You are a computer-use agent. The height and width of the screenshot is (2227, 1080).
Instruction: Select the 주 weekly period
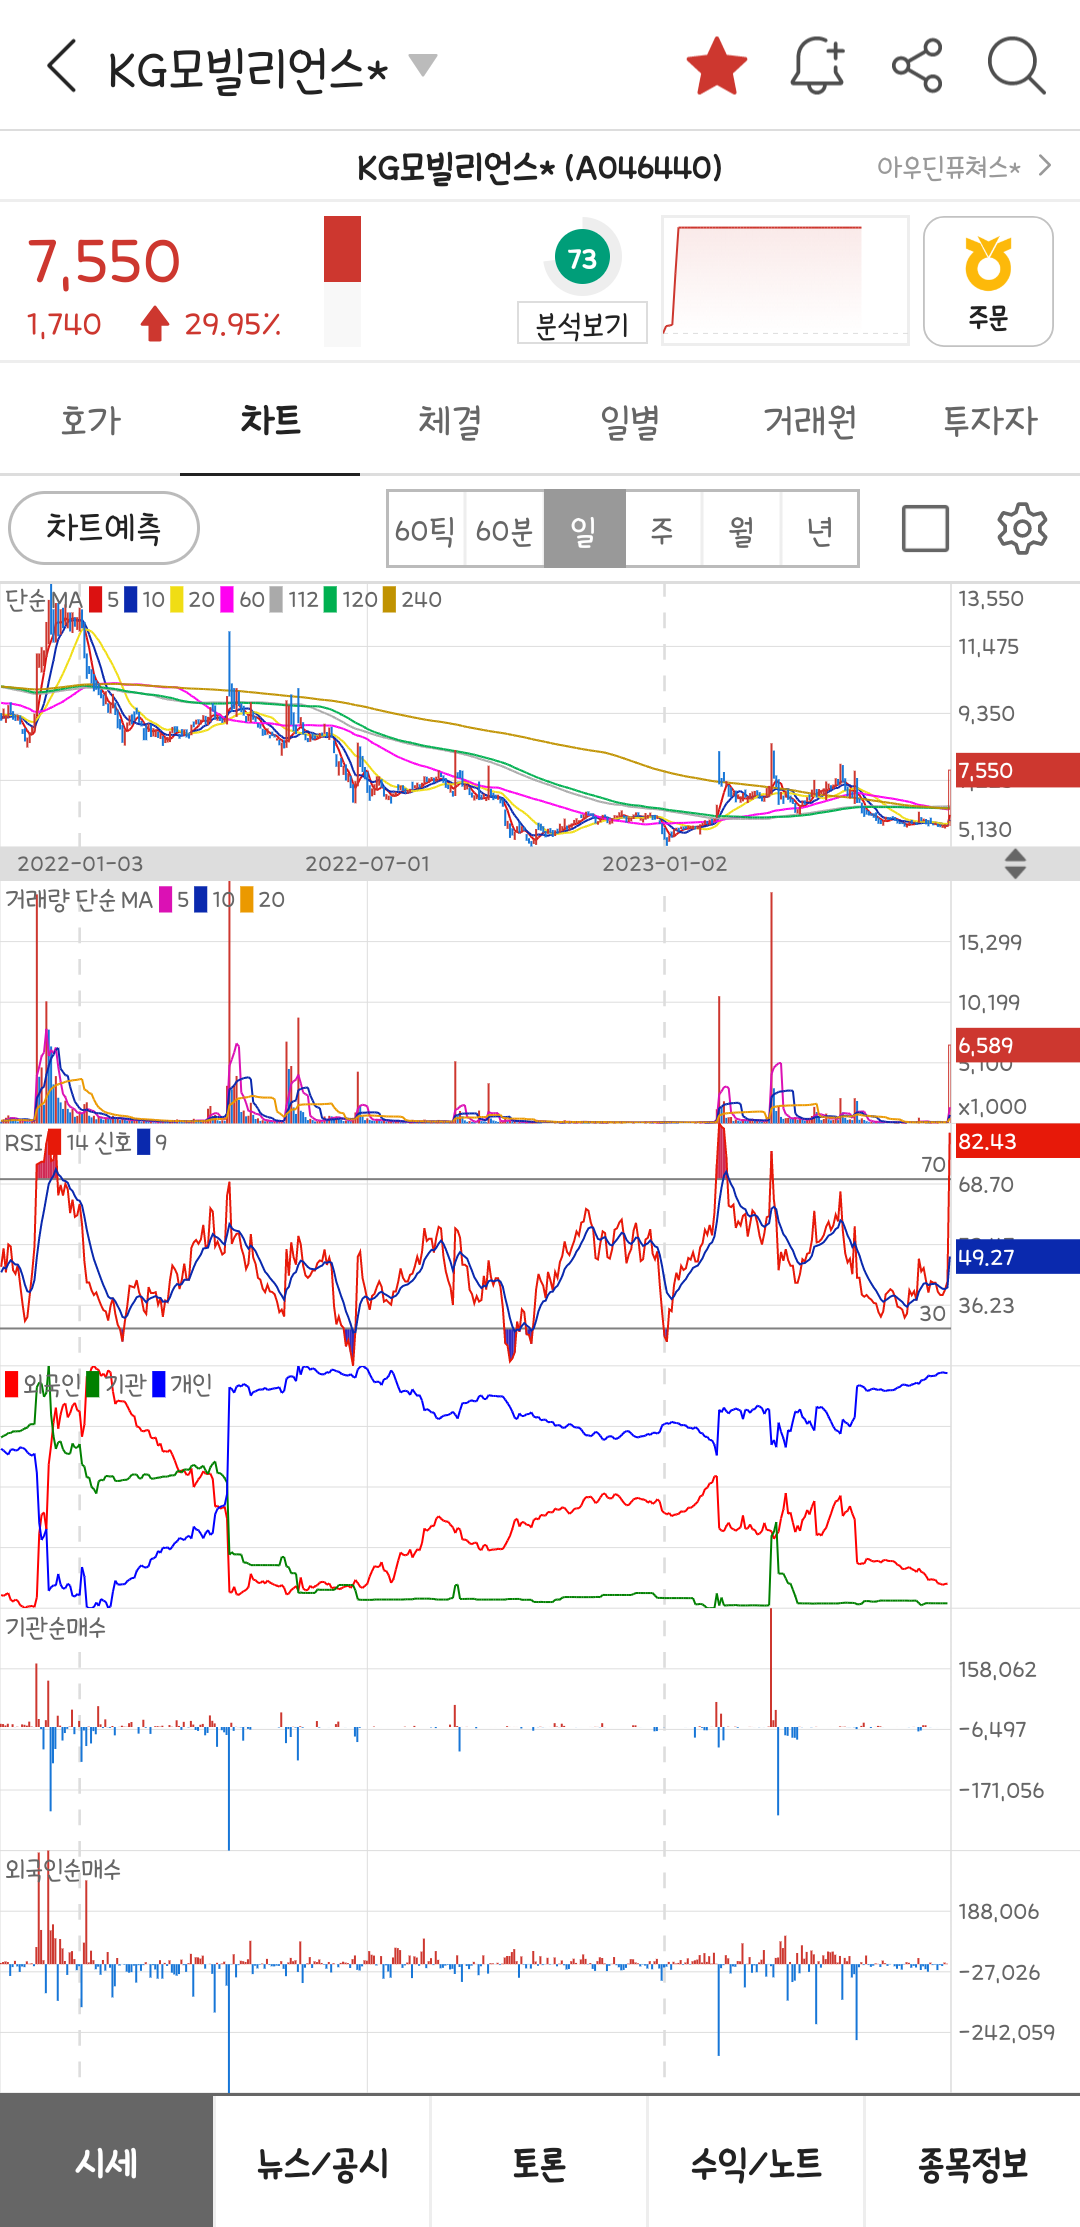(662, 529)
